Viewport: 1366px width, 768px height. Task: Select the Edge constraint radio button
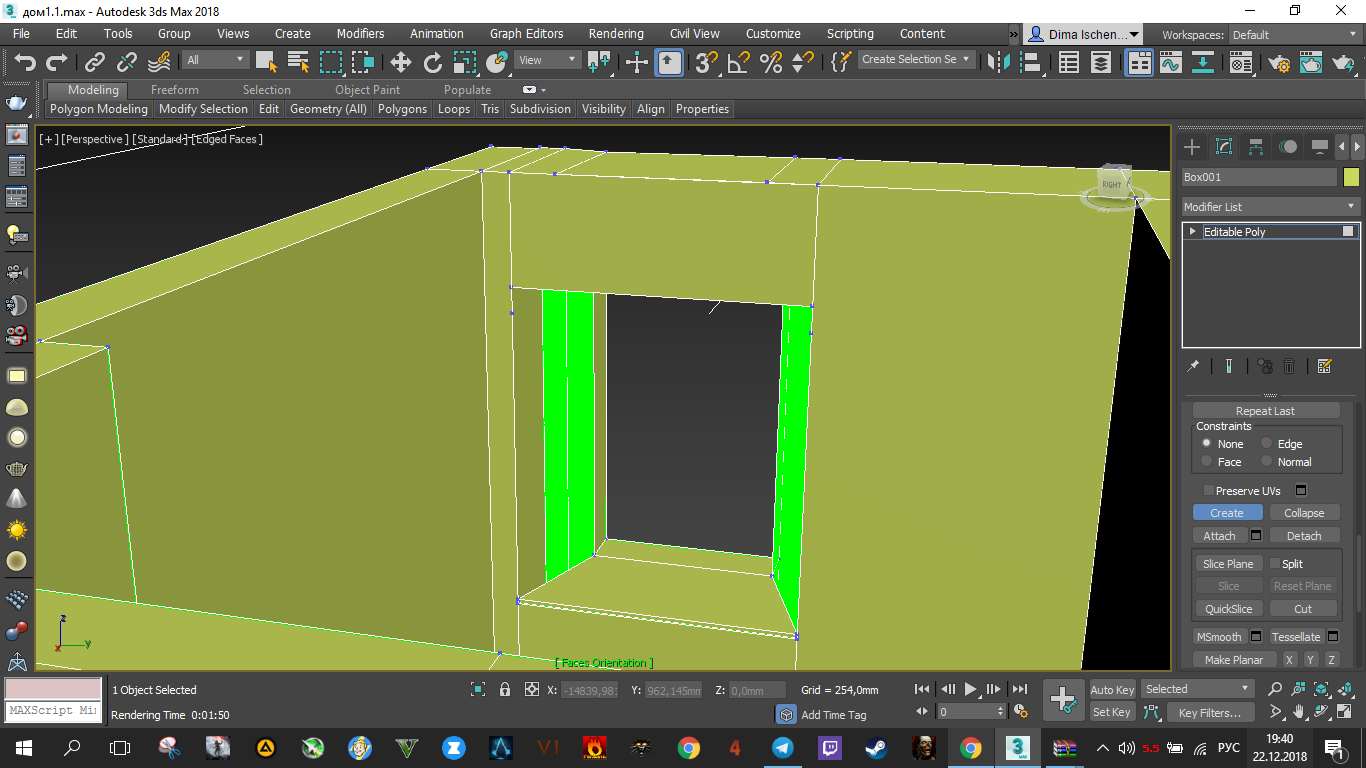pyautogui.click(x=1266, y=443)
